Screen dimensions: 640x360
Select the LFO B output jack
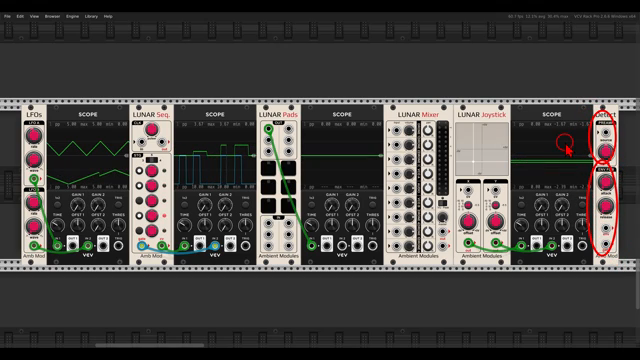[34, 246]
